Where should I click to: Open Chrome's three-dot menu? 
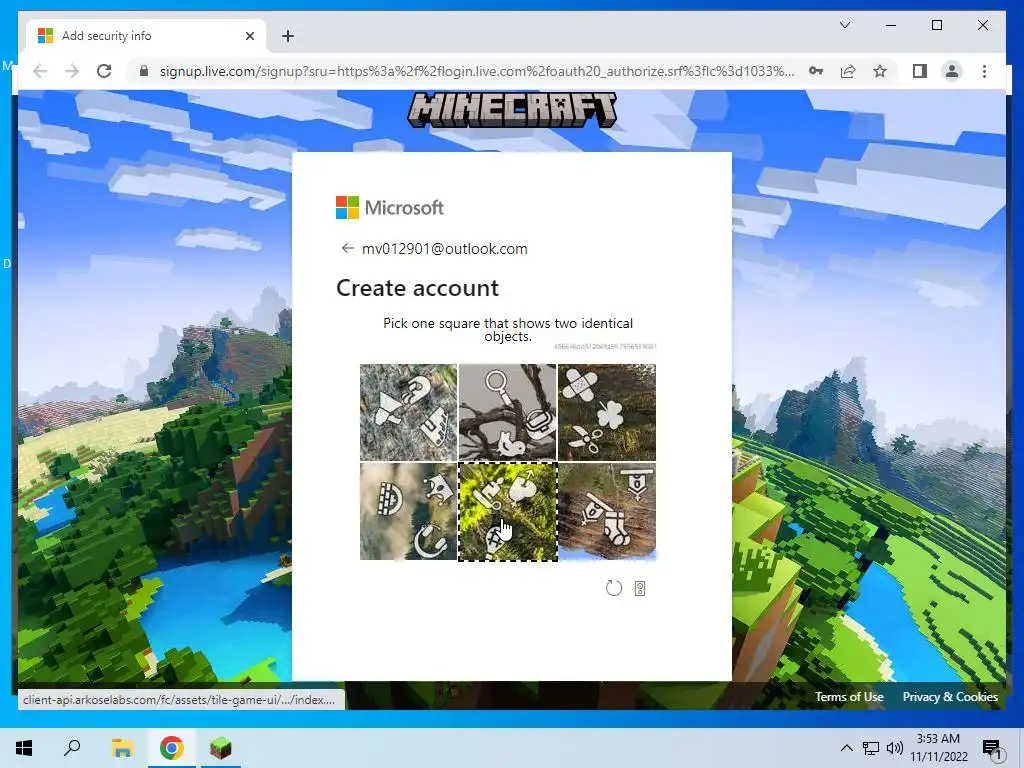(984, 71)
